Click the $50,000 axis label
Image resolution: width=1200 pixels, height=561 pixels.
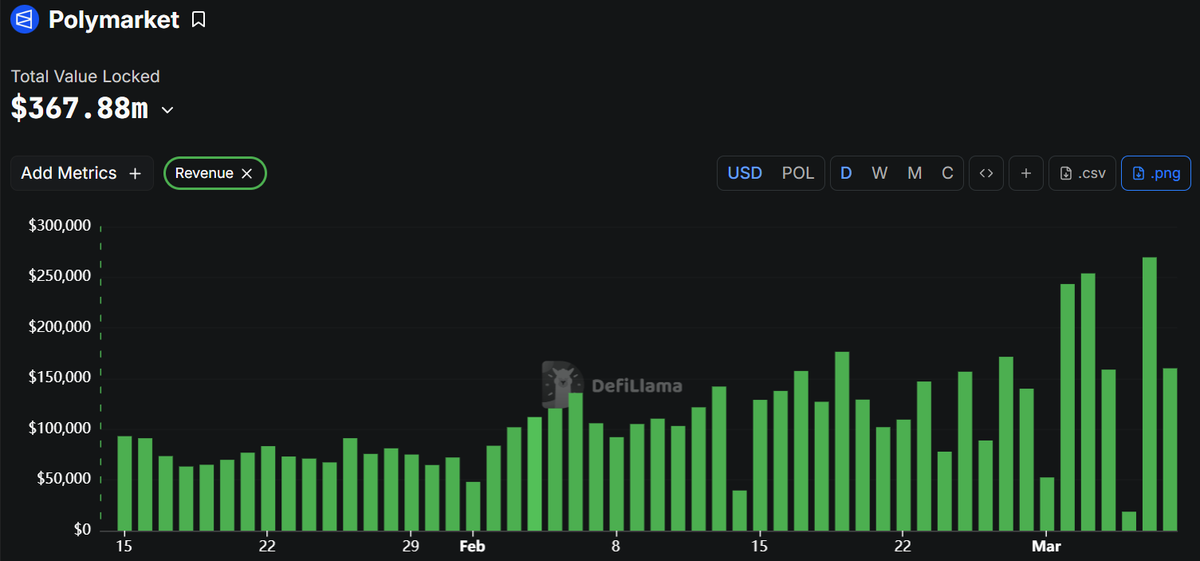pos(64,479)
